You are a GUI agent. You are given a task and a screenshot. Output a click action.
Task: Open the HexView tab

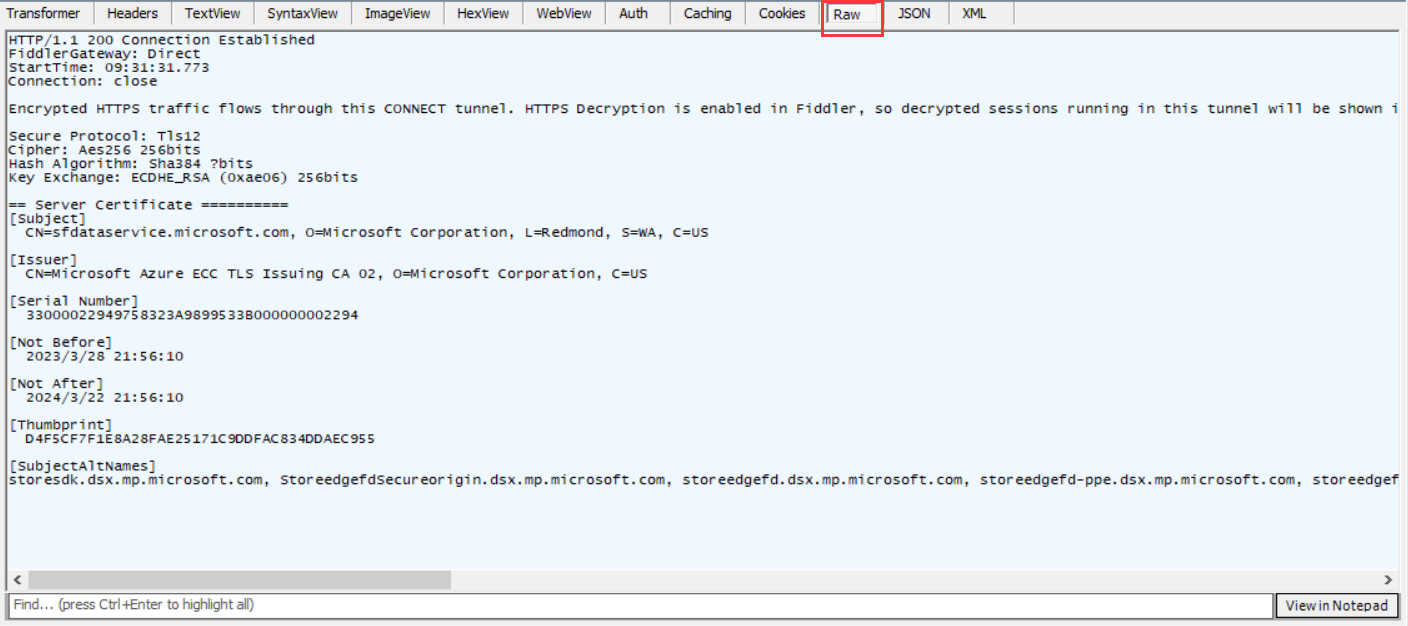click(483, 13)
